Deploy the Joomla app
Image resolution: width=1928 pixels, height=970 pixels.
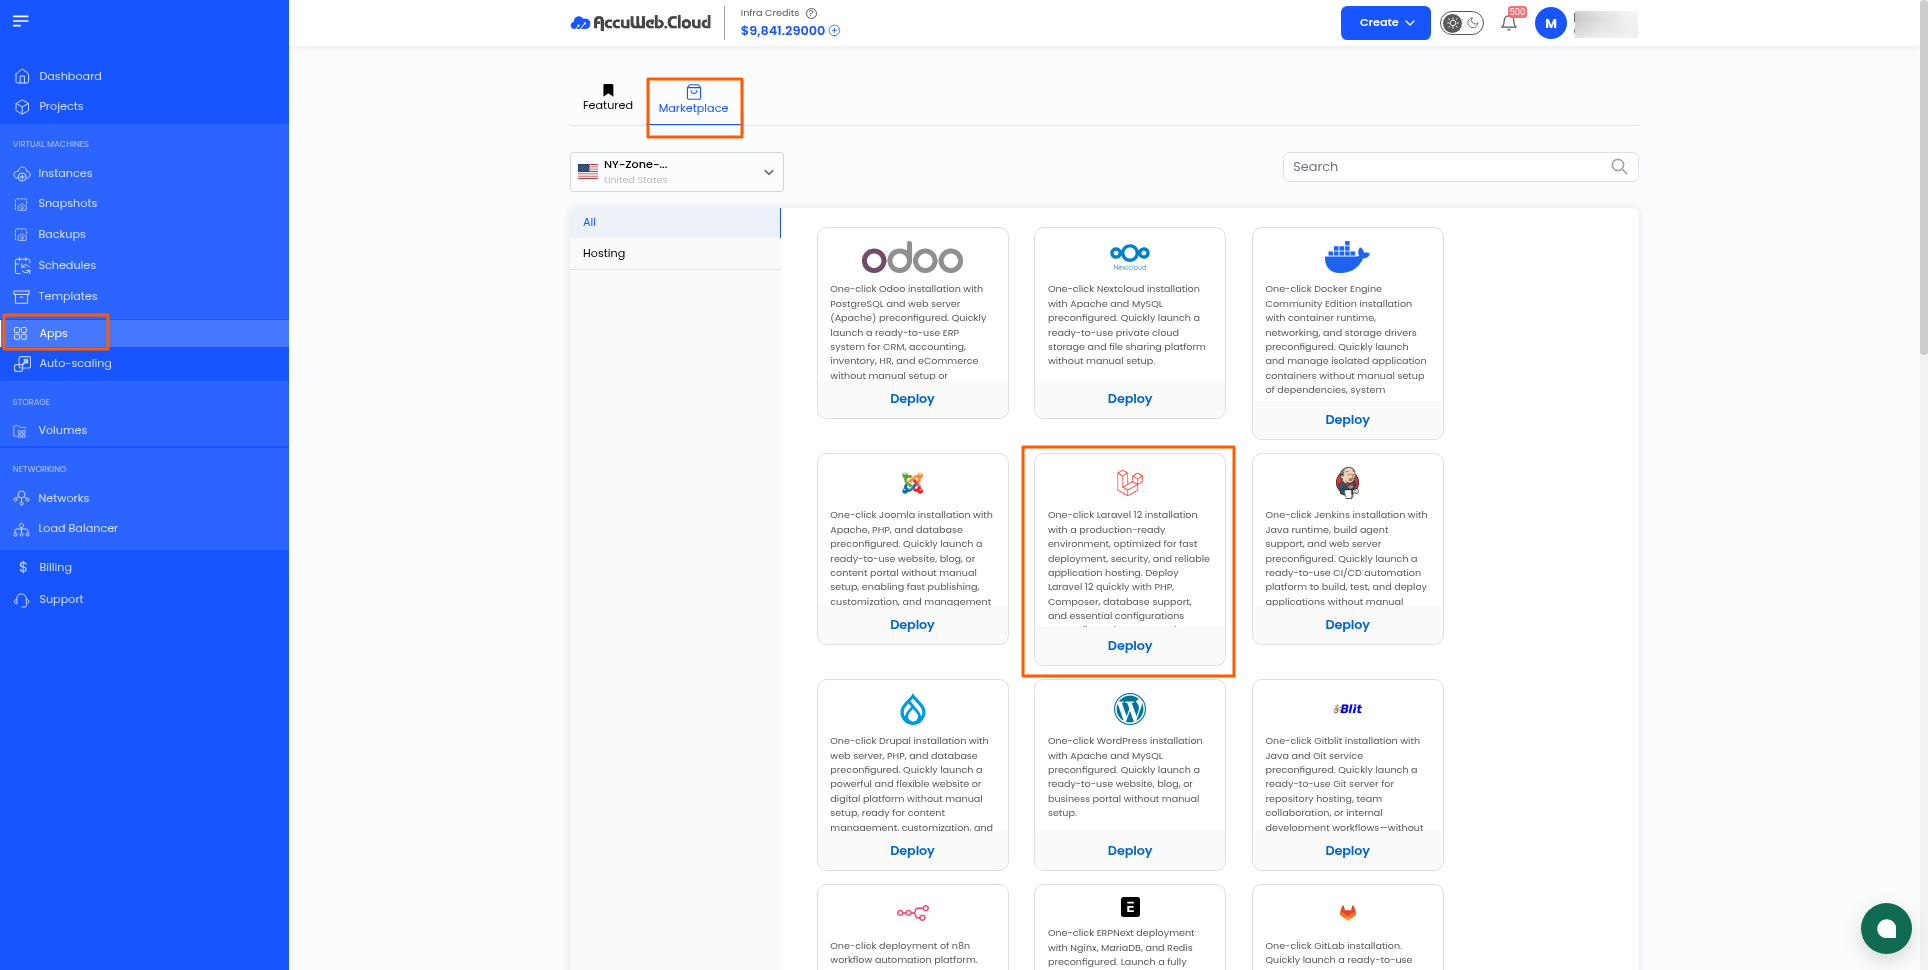tap(912, 625)
